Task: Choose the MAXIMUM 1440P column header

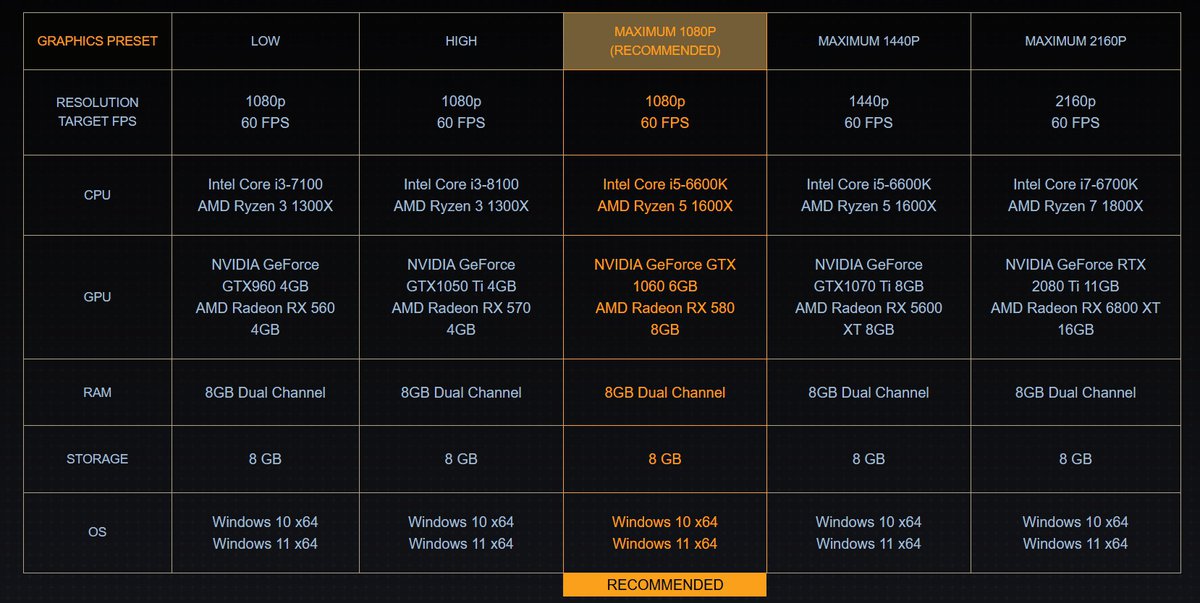Action: point(868,41)
